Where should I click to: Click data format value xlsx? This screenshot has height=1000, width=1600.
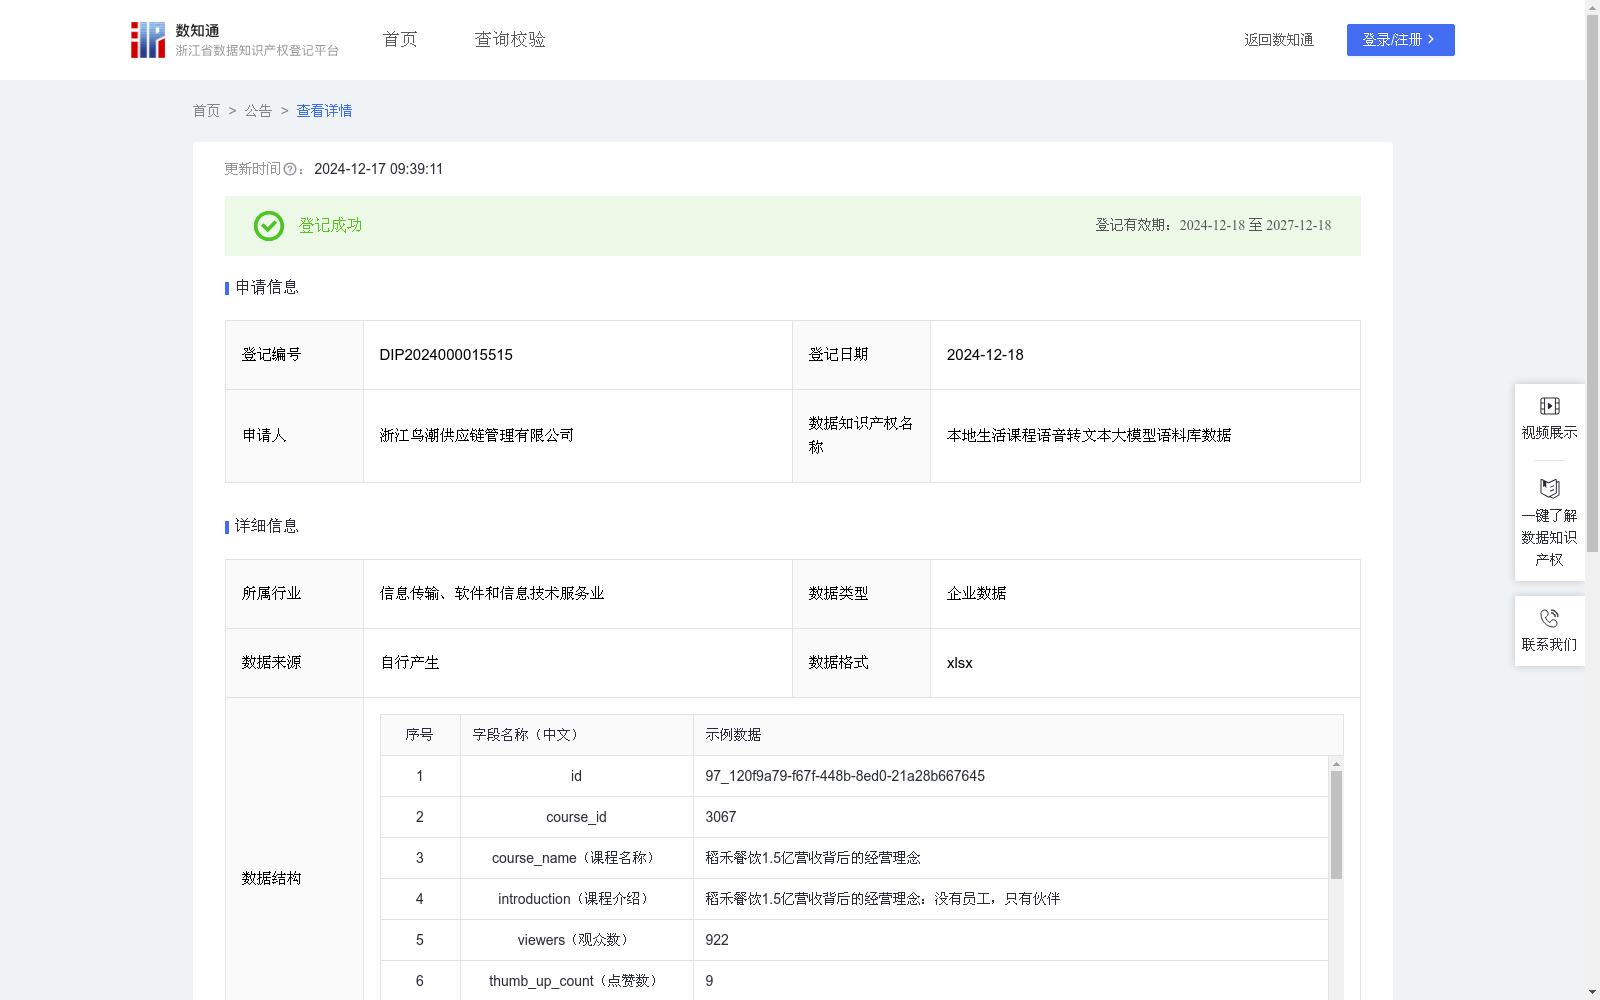click(960, 663)
